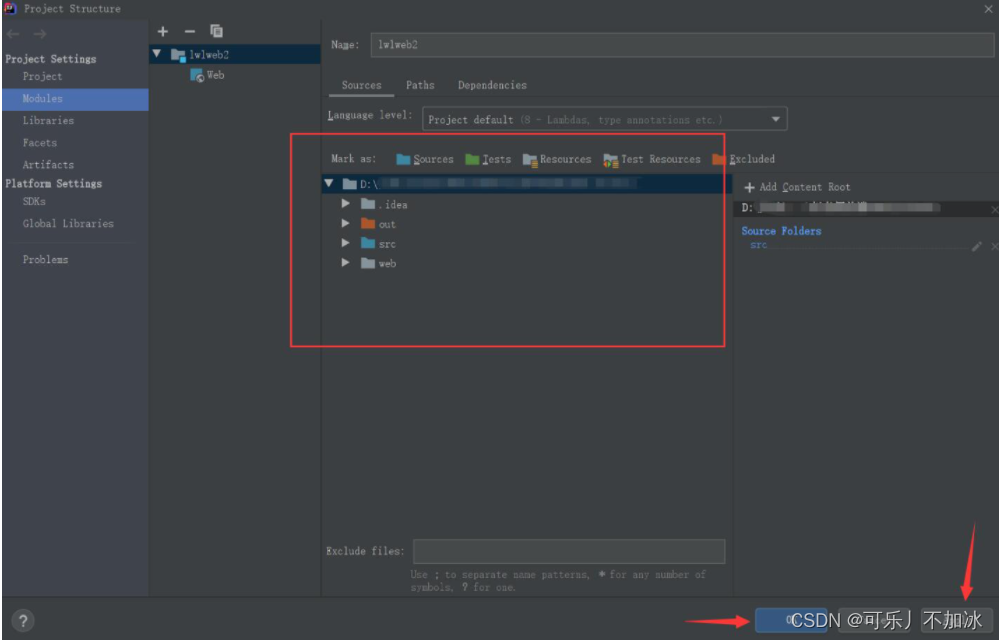This screenshot has width=999, height=640.
Task: Remove src from Source Folders
Action: 994,246
